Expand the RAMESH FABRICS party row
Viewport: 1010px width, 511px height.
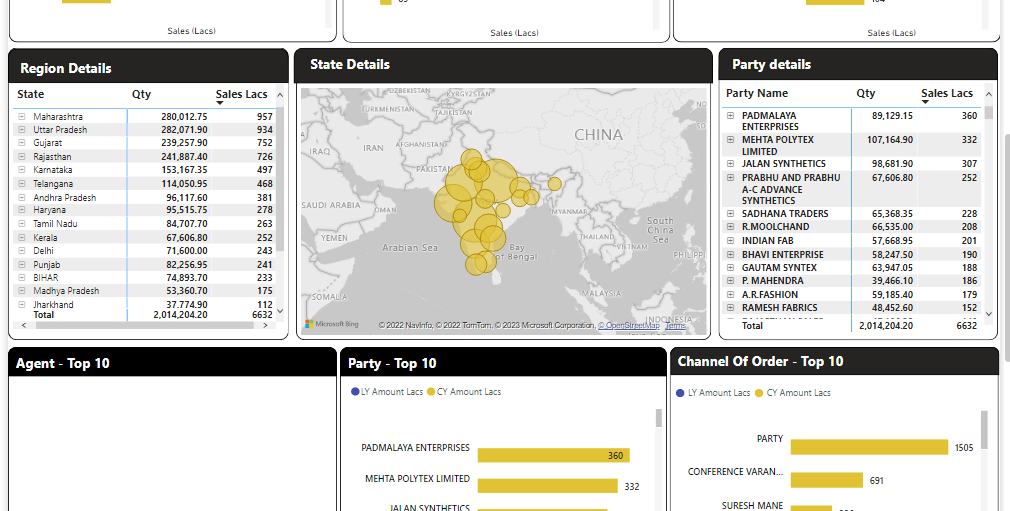pyautogui.click(x=730, y=308)
